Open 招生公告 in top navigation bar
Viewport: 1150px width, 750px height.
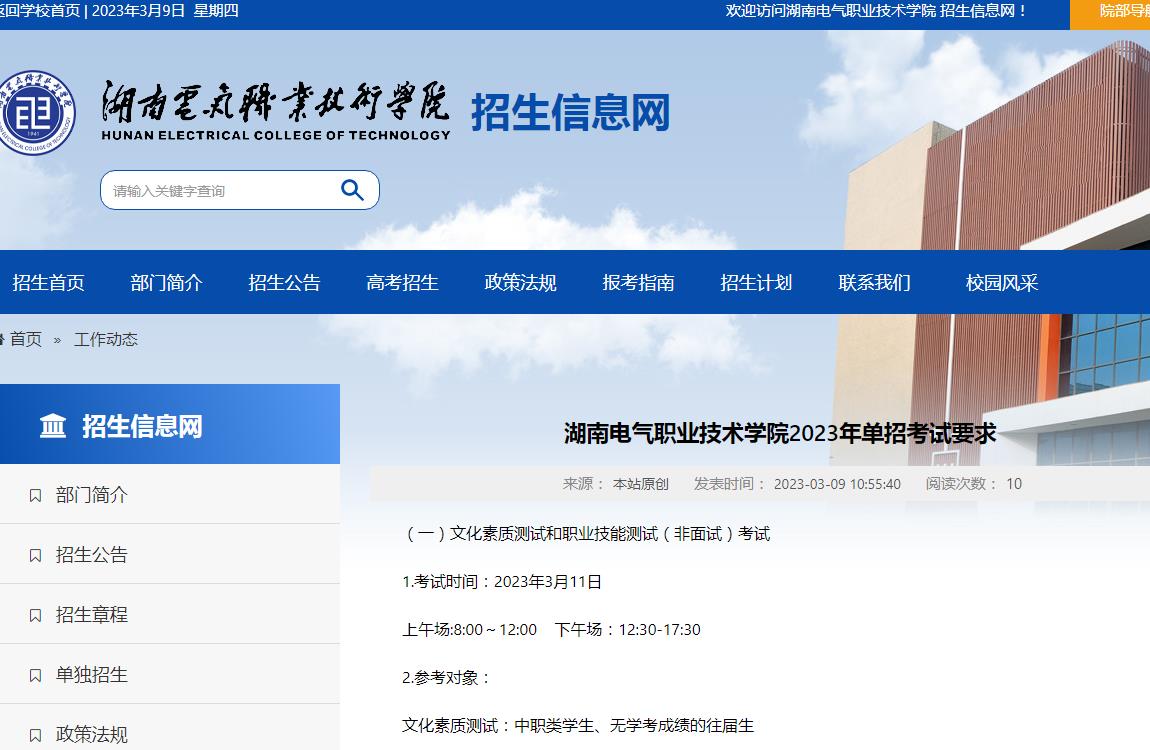(285, 283)
